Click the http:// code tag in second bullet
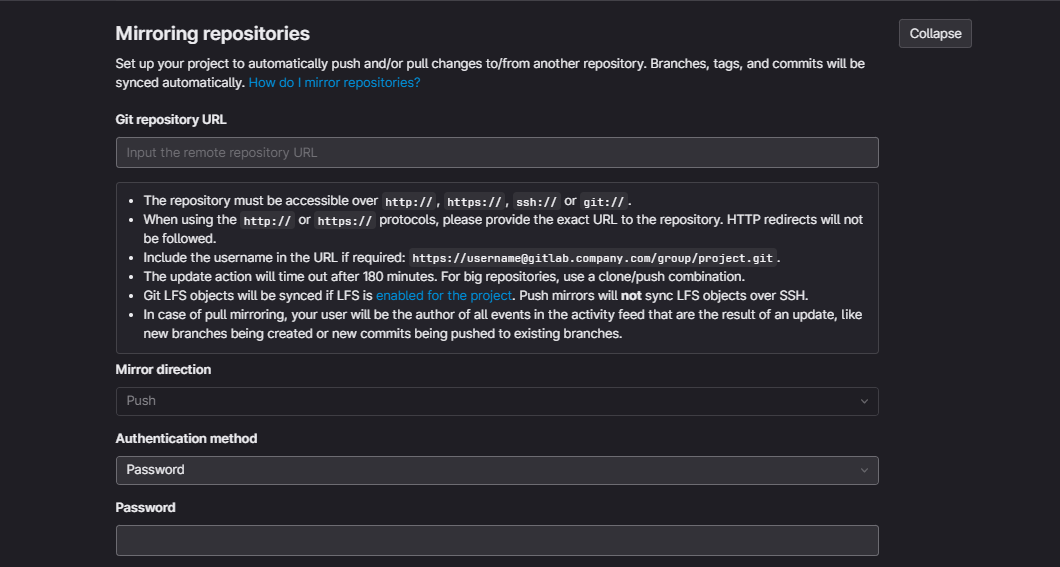This screenshot has width=1060, height=567. pyautogui.click(x=267, y=221)
